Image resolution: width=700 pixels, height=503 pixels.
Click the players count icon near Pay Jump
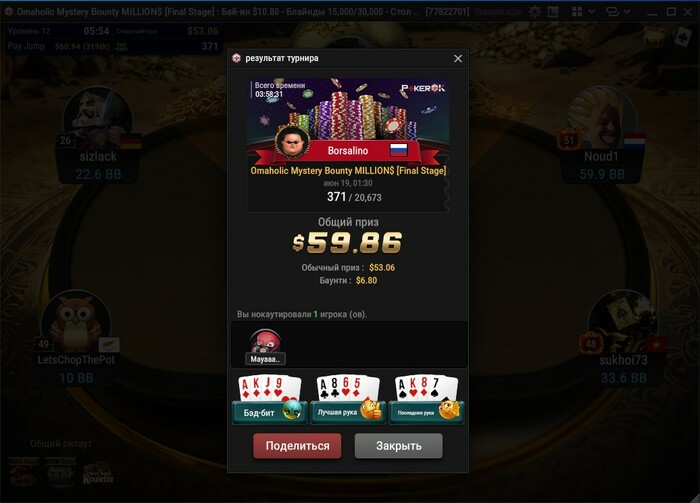pos(121,46)
